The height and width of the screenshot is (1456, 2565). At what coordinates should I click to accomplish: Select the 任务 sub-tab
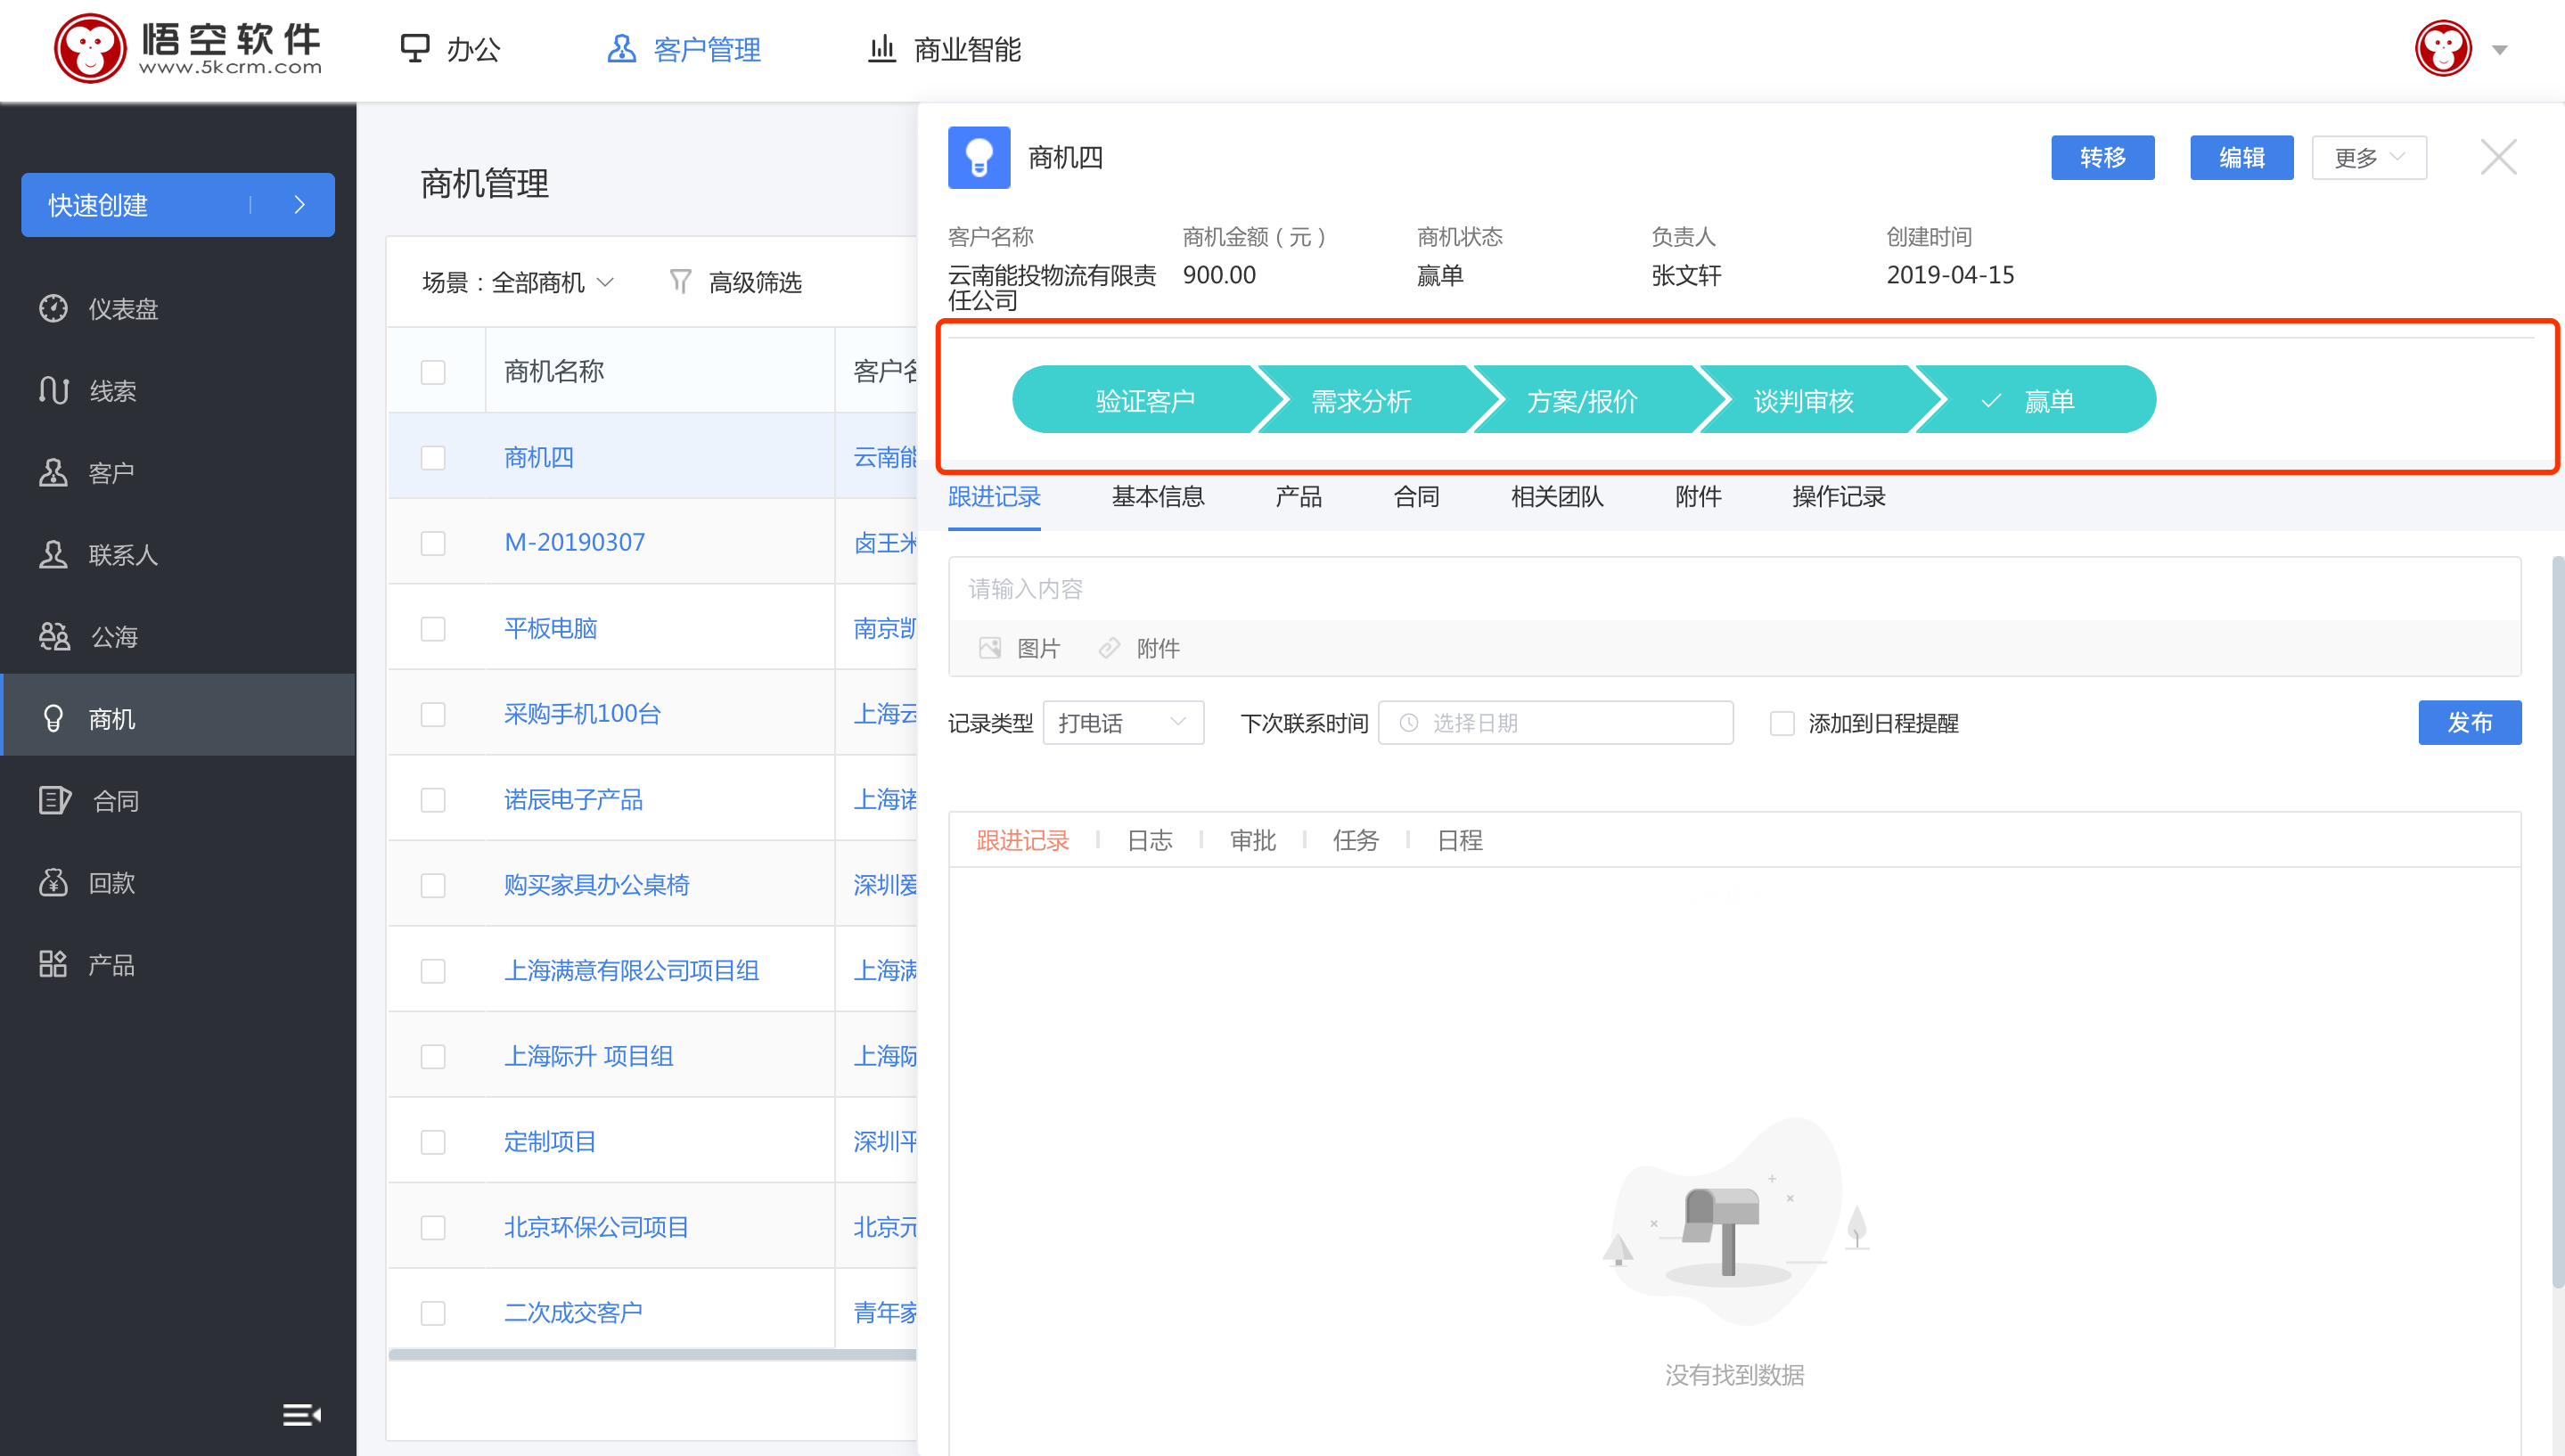(1355, 840)
